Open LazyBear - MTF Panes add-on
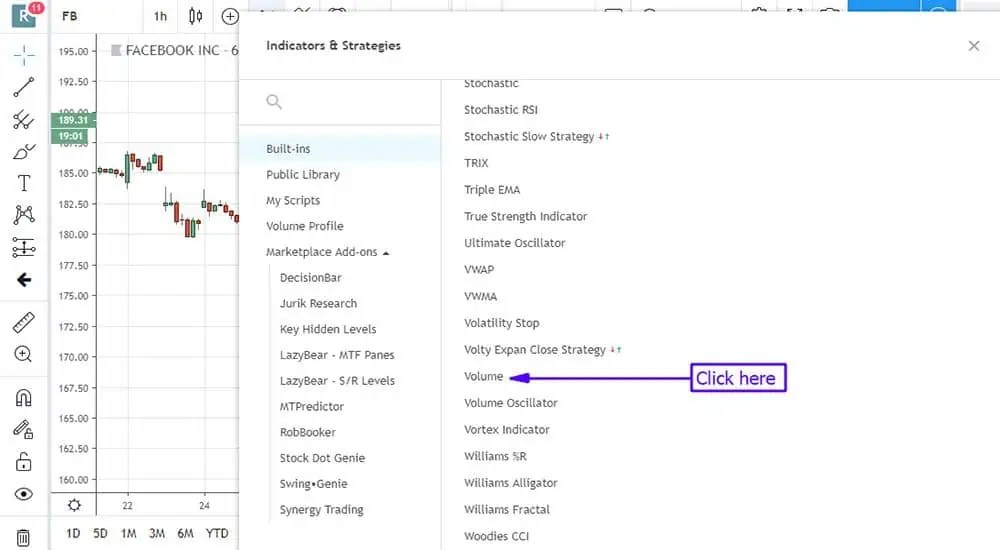The image size is (1000, 550). 337,355
